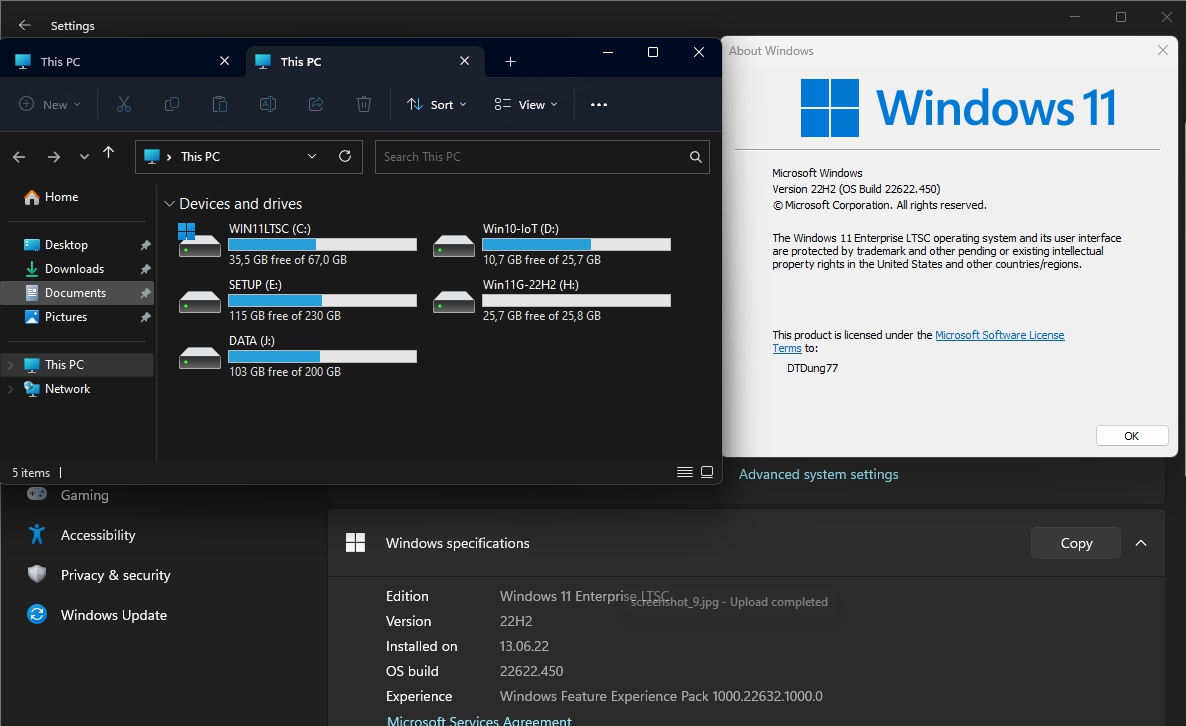Screen dimensions: 1186x726
Task: Click the Share icon in Explorer toolbar
Action: (315, 104)
